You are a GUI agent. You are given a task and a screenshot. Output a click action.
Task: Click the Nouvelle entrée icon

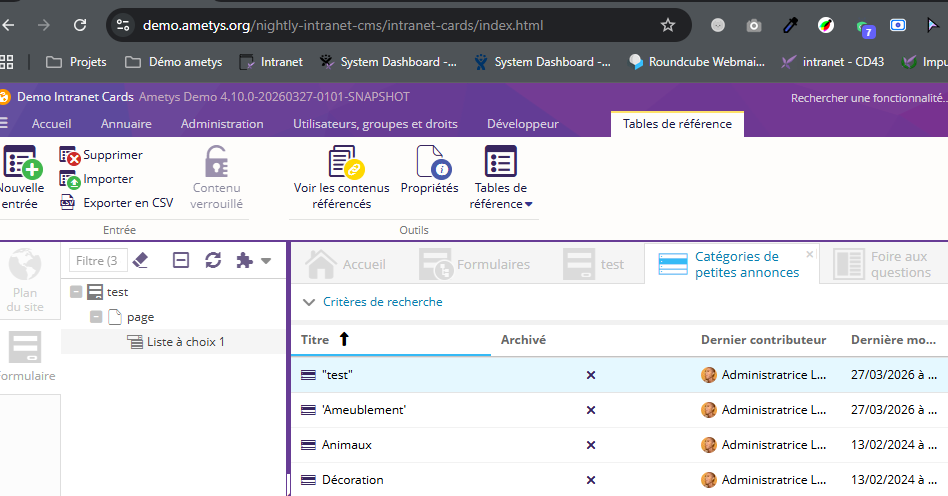[20, 162]
